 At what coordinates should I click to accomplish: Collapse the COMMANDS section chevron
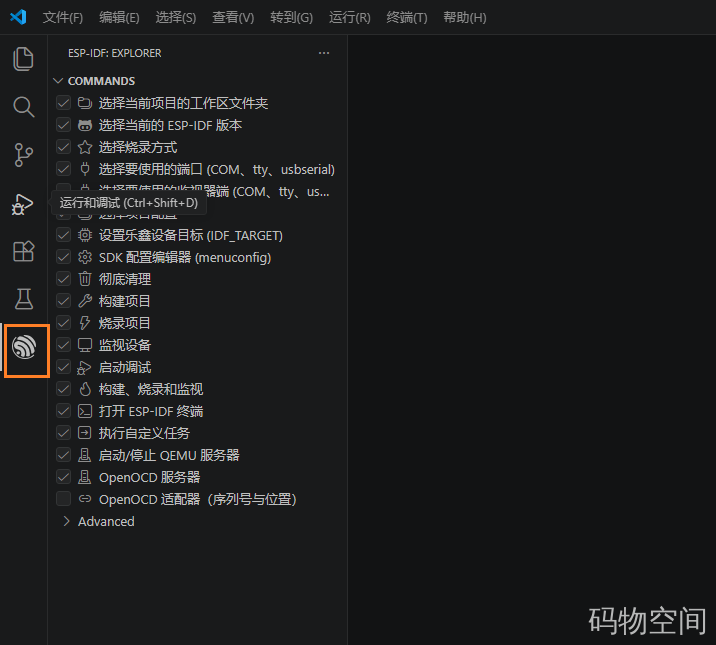tap(58, 81)
